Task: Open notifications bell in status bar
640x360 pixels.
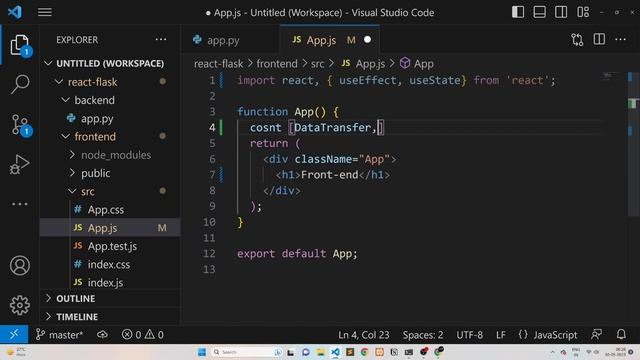Action: coord(621,335)
